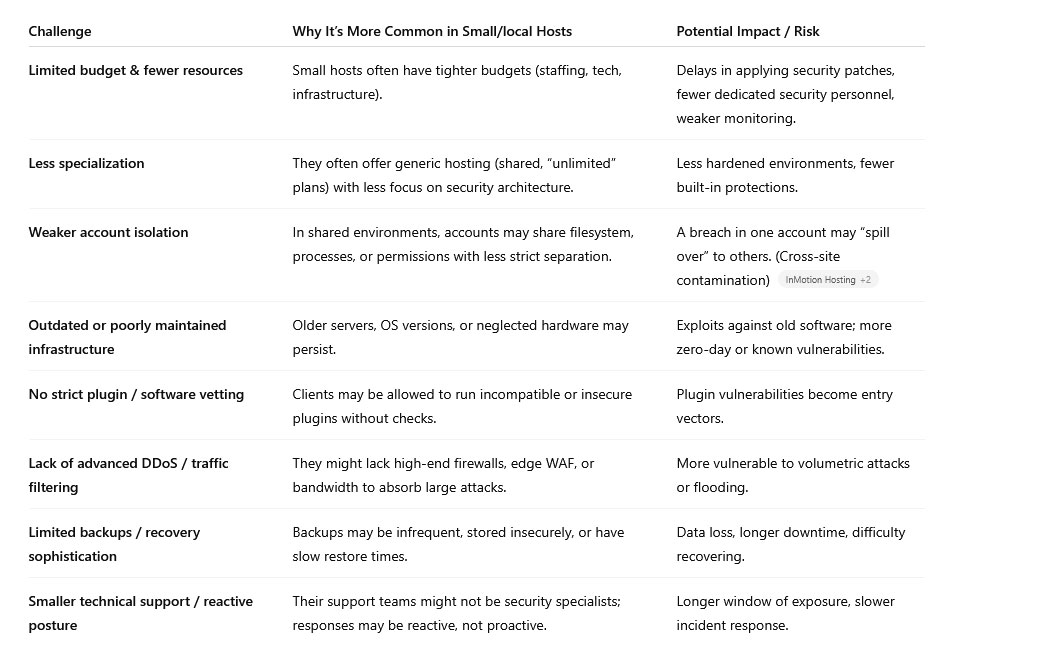This screenshot has width=1063, height=659.
Task: Click the Exploits against old software text
Action: pyautogui.click(x=784, y=337)
